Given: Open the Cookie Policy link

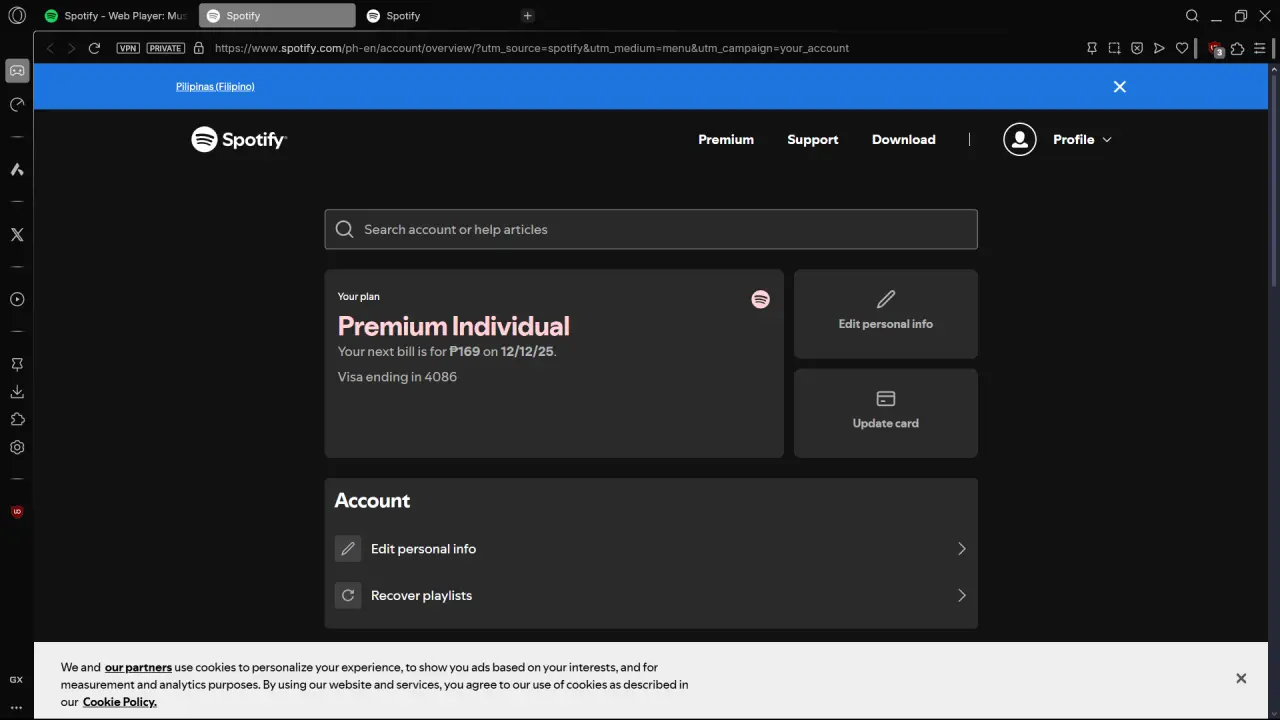Looking at the screenshot, I should point(120,702).
